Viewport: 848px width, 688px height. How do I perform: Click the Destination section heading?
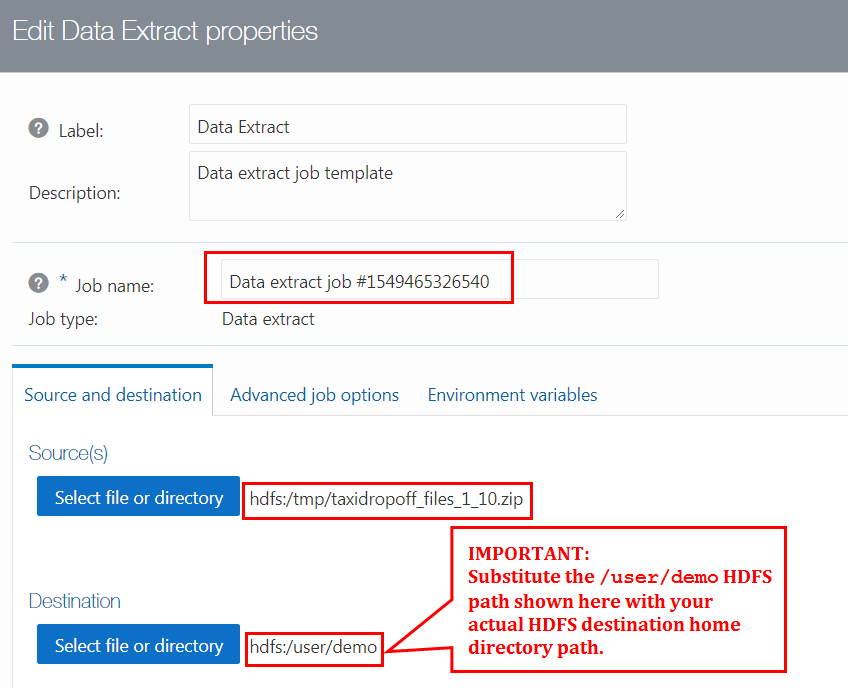(75, 601)
